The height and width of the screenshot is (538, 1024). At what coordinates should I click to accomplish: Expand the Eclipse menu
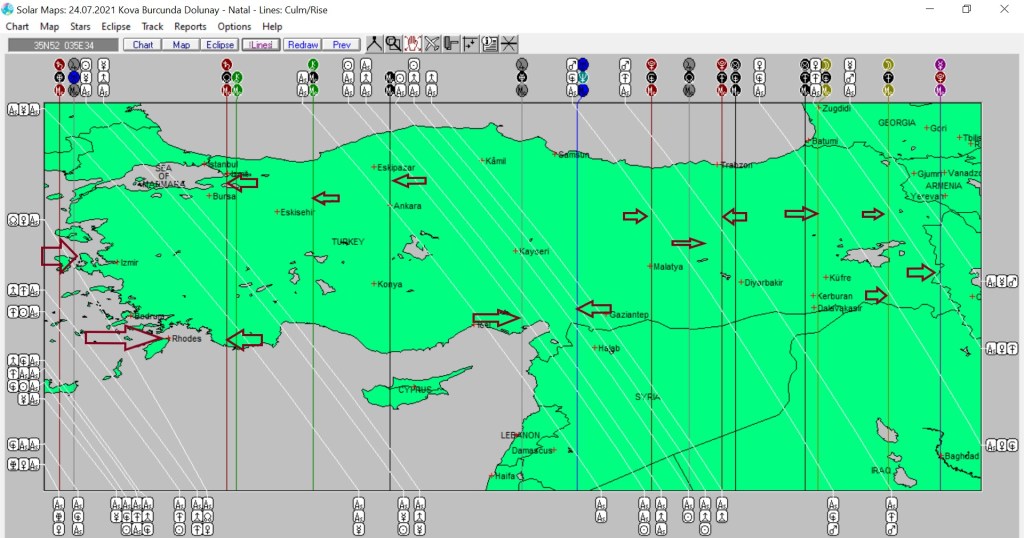point(115,27)
